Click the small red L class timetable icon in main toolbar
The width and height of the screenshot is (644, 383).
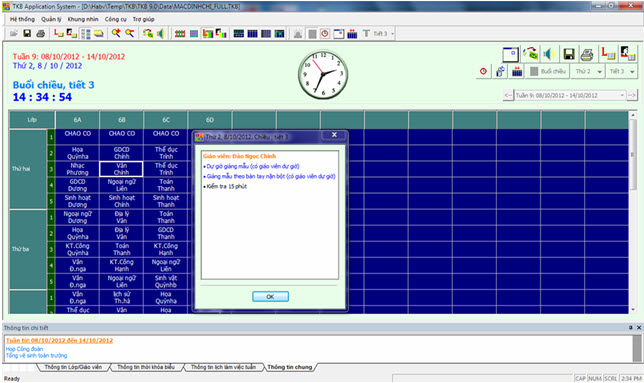(x=59, y=34)
